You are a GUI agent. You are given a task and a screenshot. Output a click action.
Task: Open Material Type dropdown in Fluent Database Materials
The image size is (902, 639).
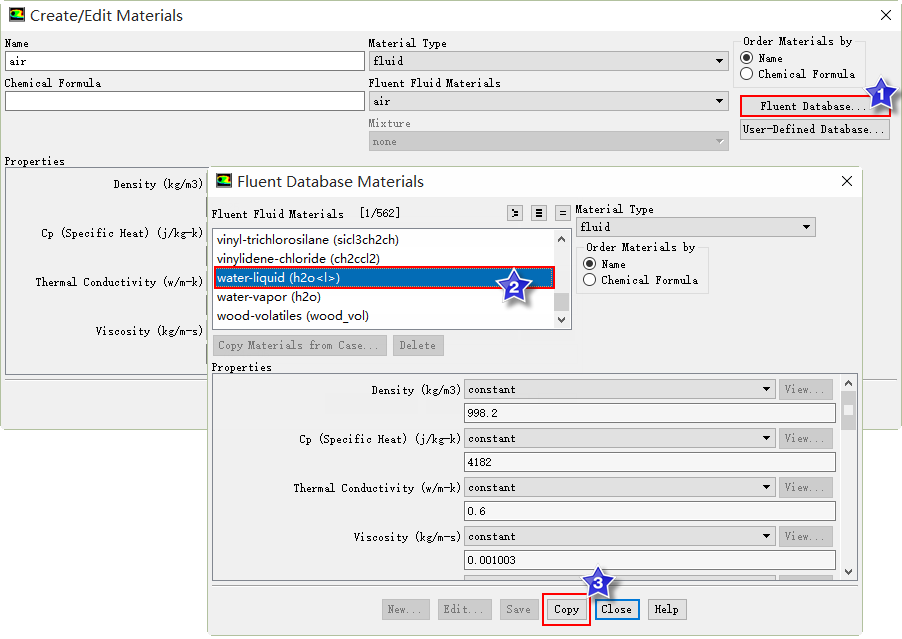click(x=695, y=227)
